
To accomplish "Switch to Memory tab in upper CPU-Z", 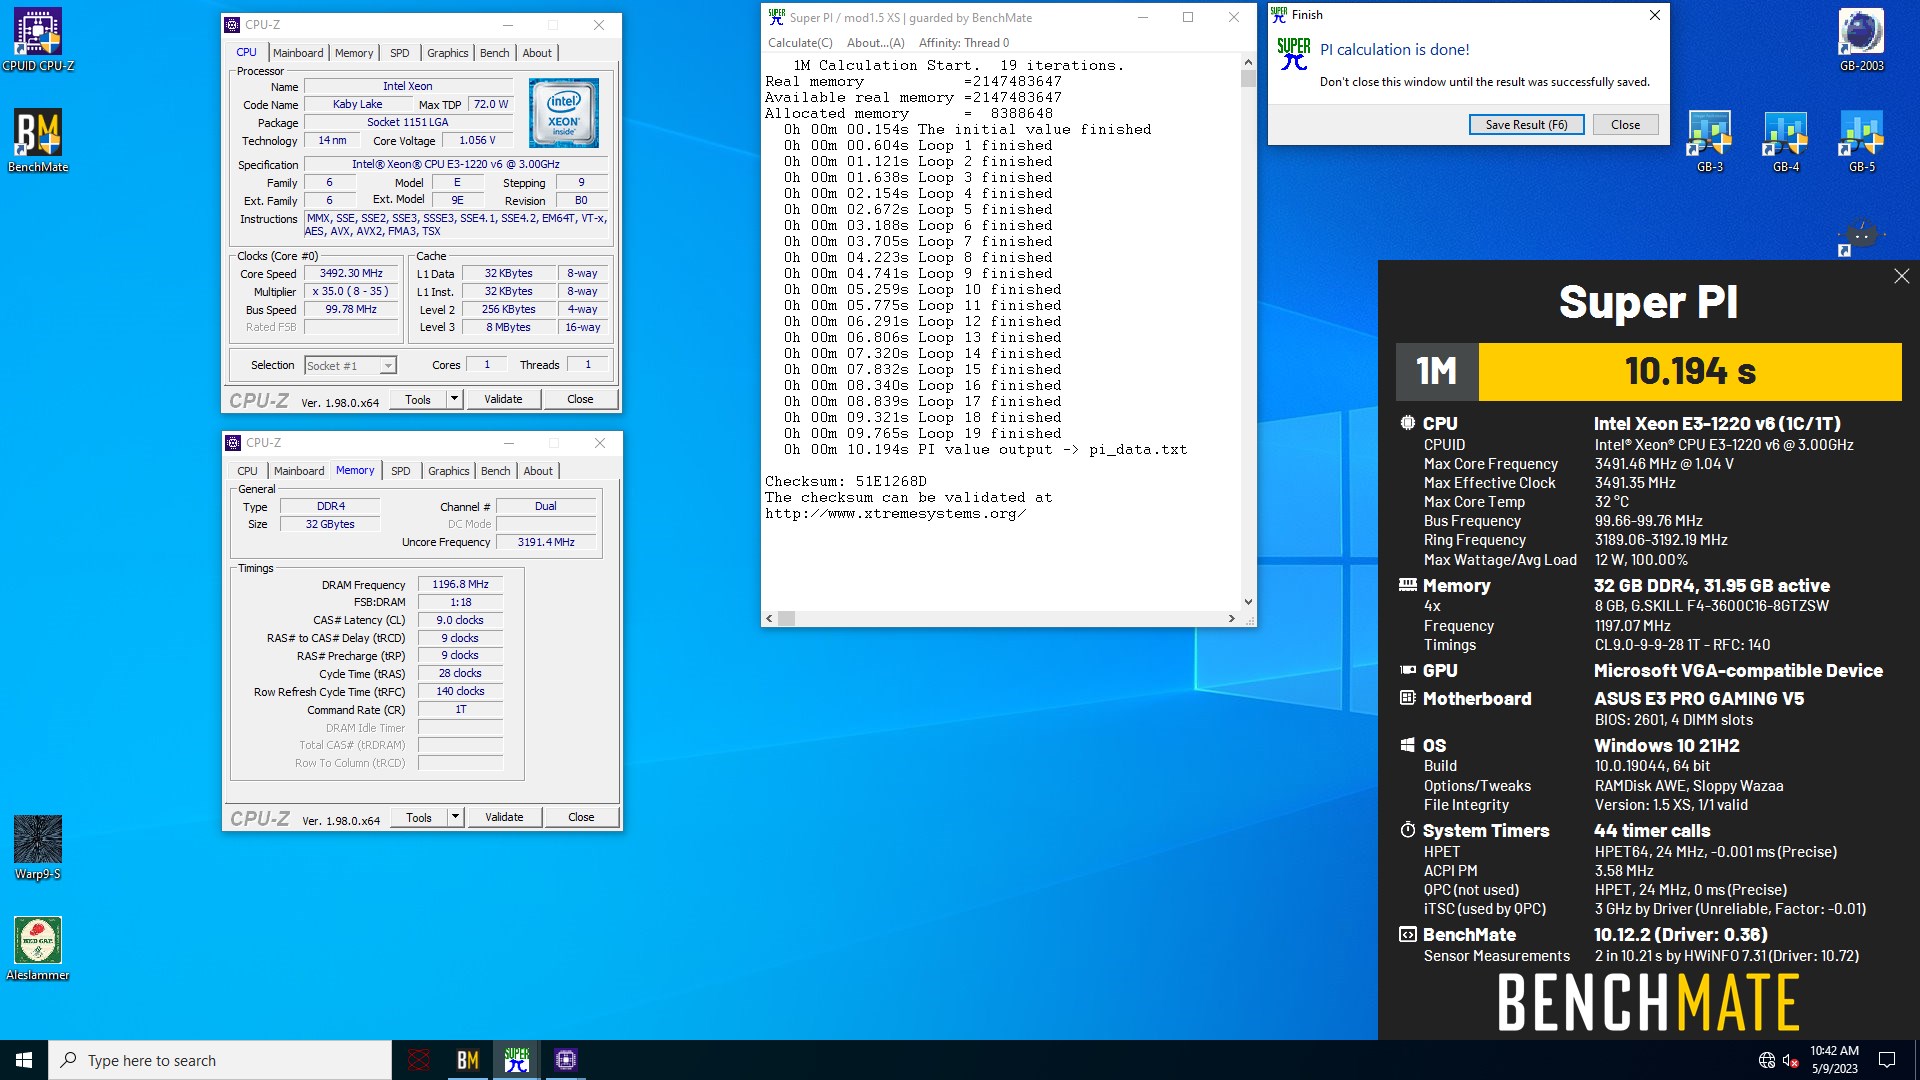I will [x=354, y=53].
